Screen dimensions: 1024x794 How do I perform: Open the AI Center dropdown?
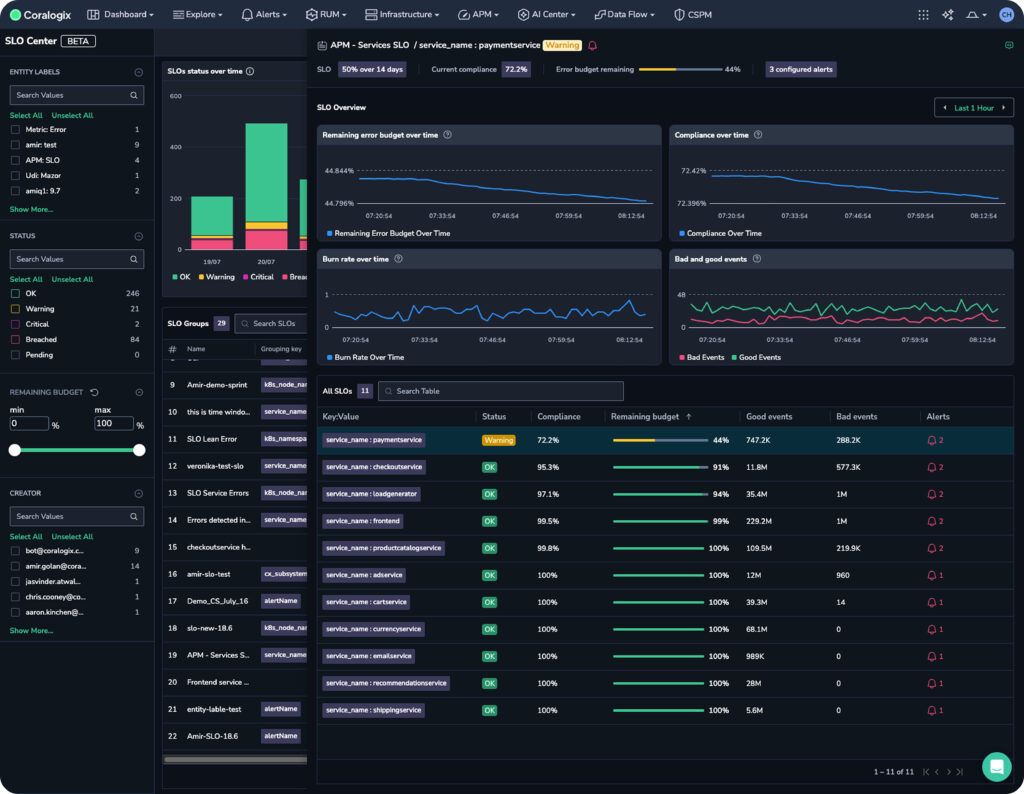tap(546, 14)
